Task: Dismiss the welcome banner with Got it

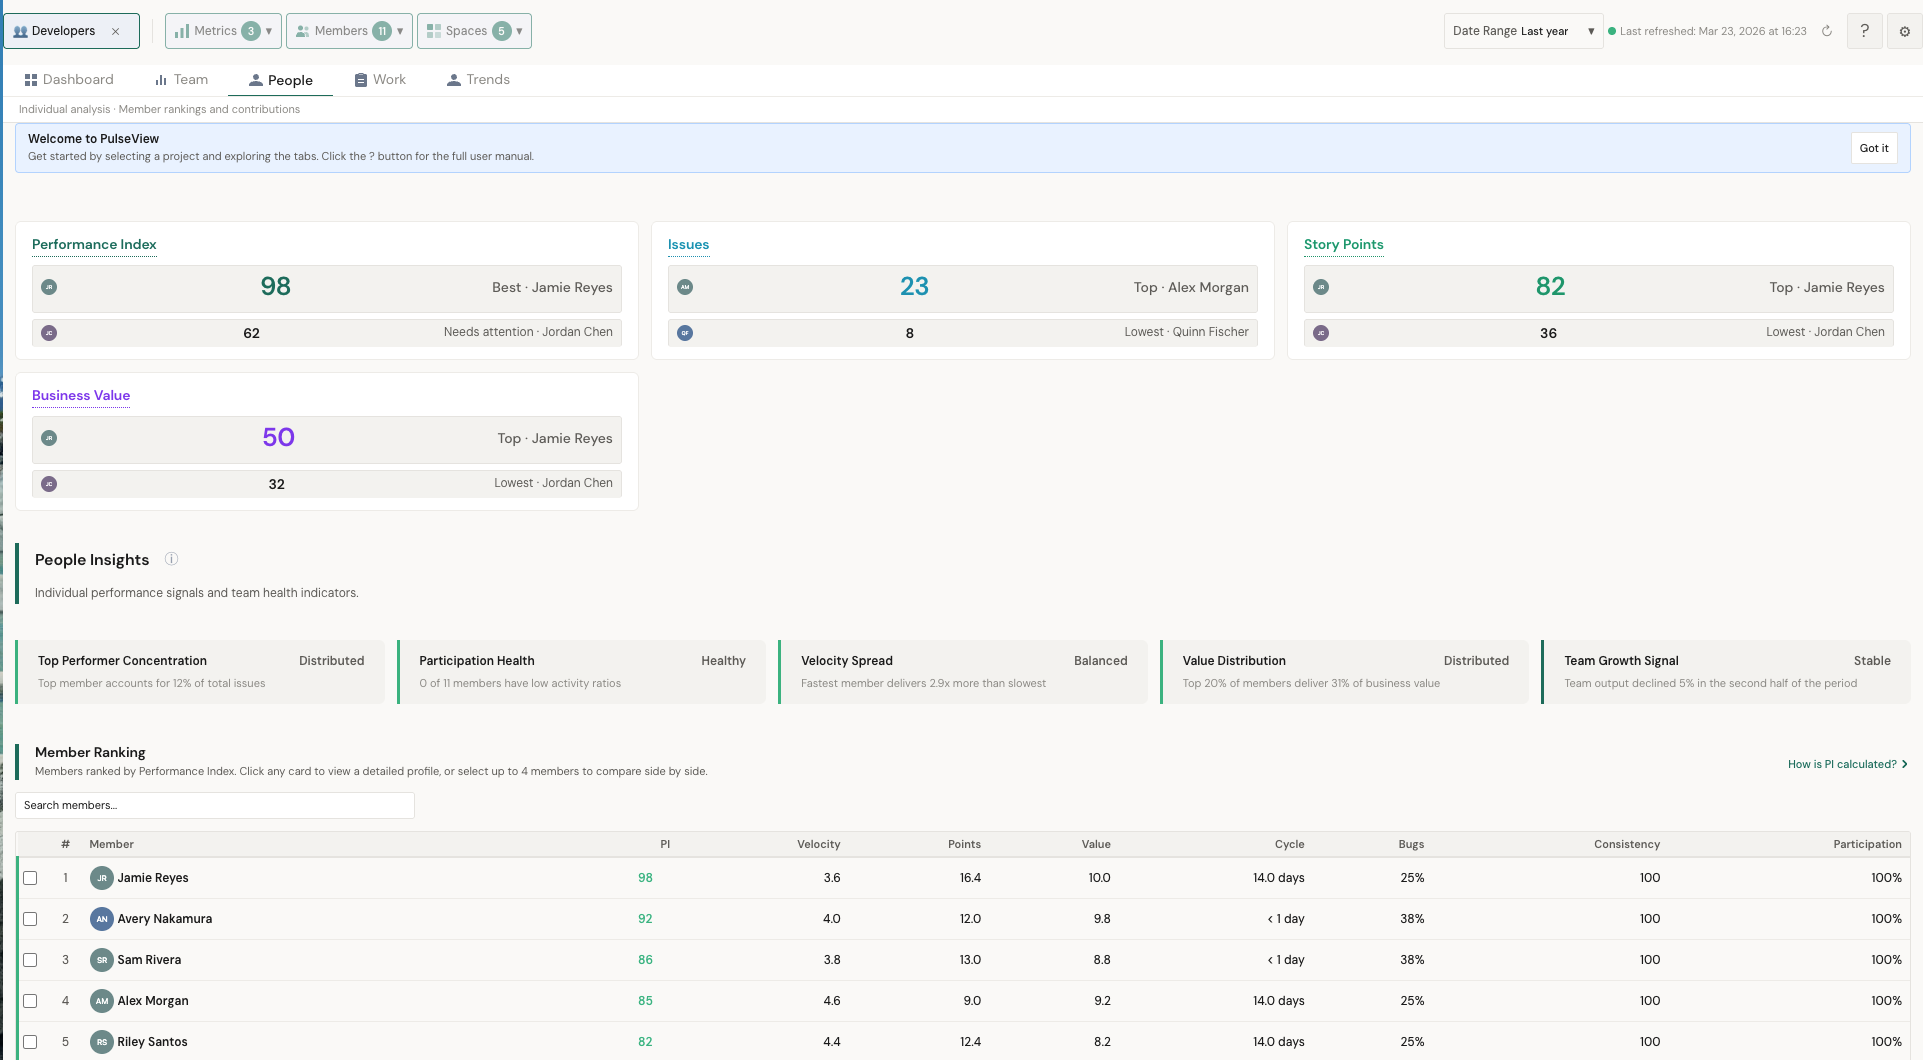Action: click(1874, 147)
